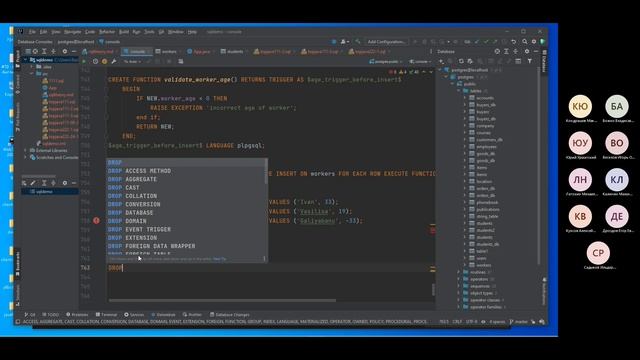This screenshot has width=640, height=360.
Task: Open the Tools menu
Action: point(149,32)
